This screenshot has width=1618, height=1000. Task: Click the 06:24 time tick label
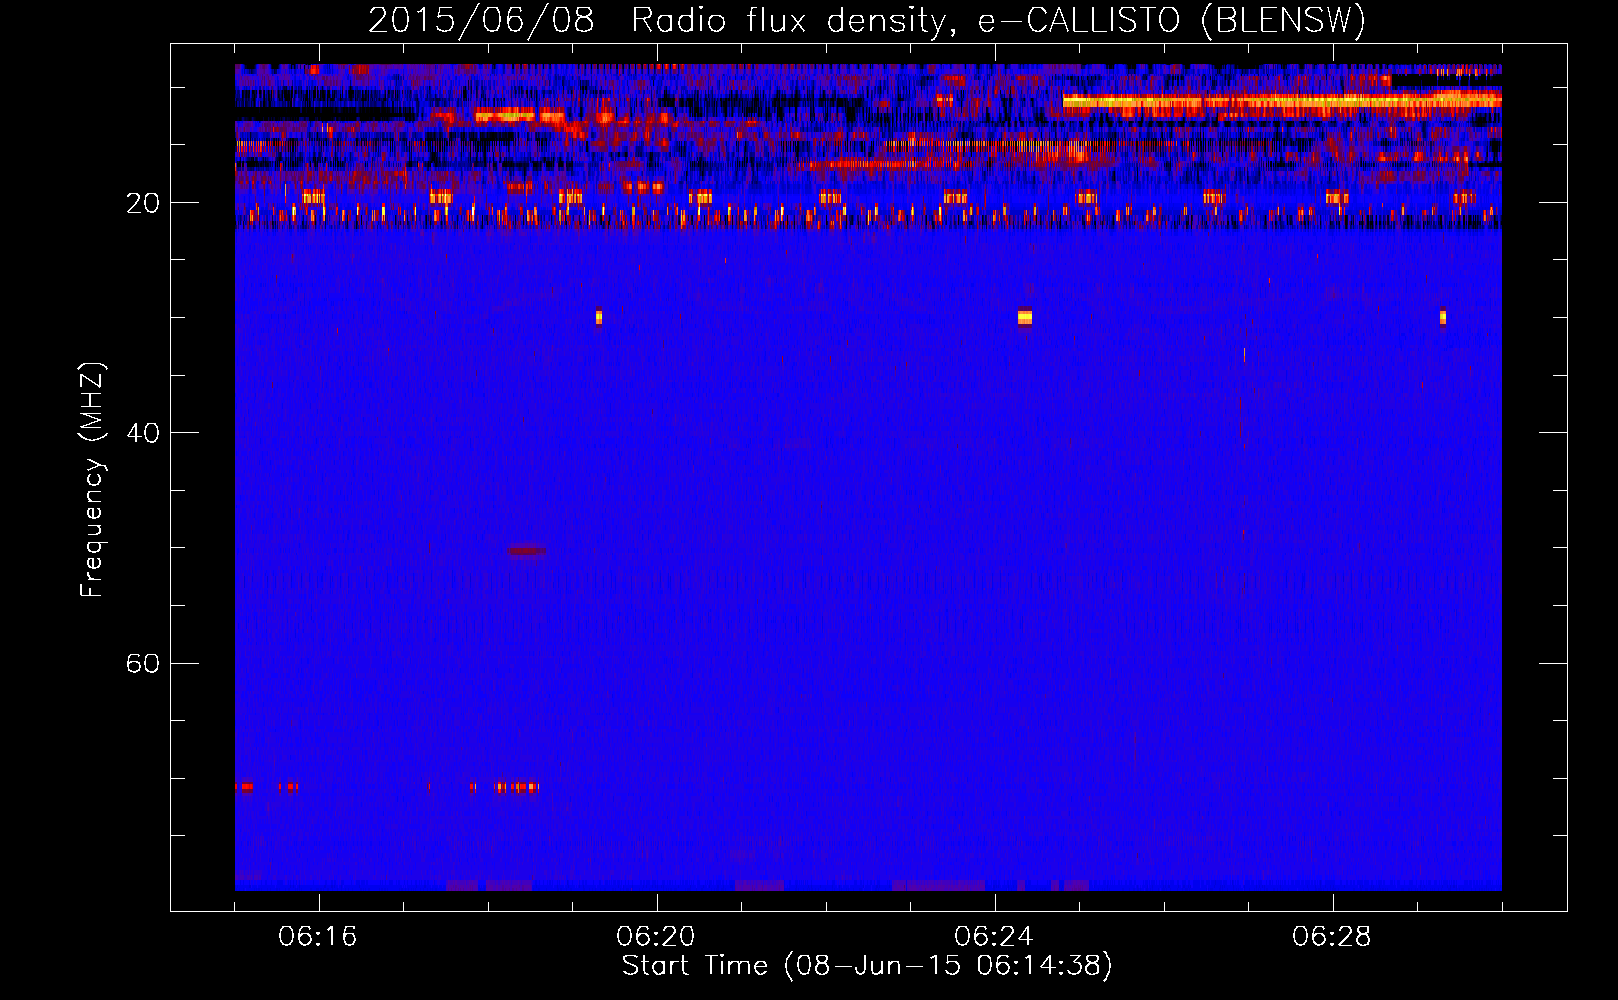pyautogui.click(x=994, y=937)
